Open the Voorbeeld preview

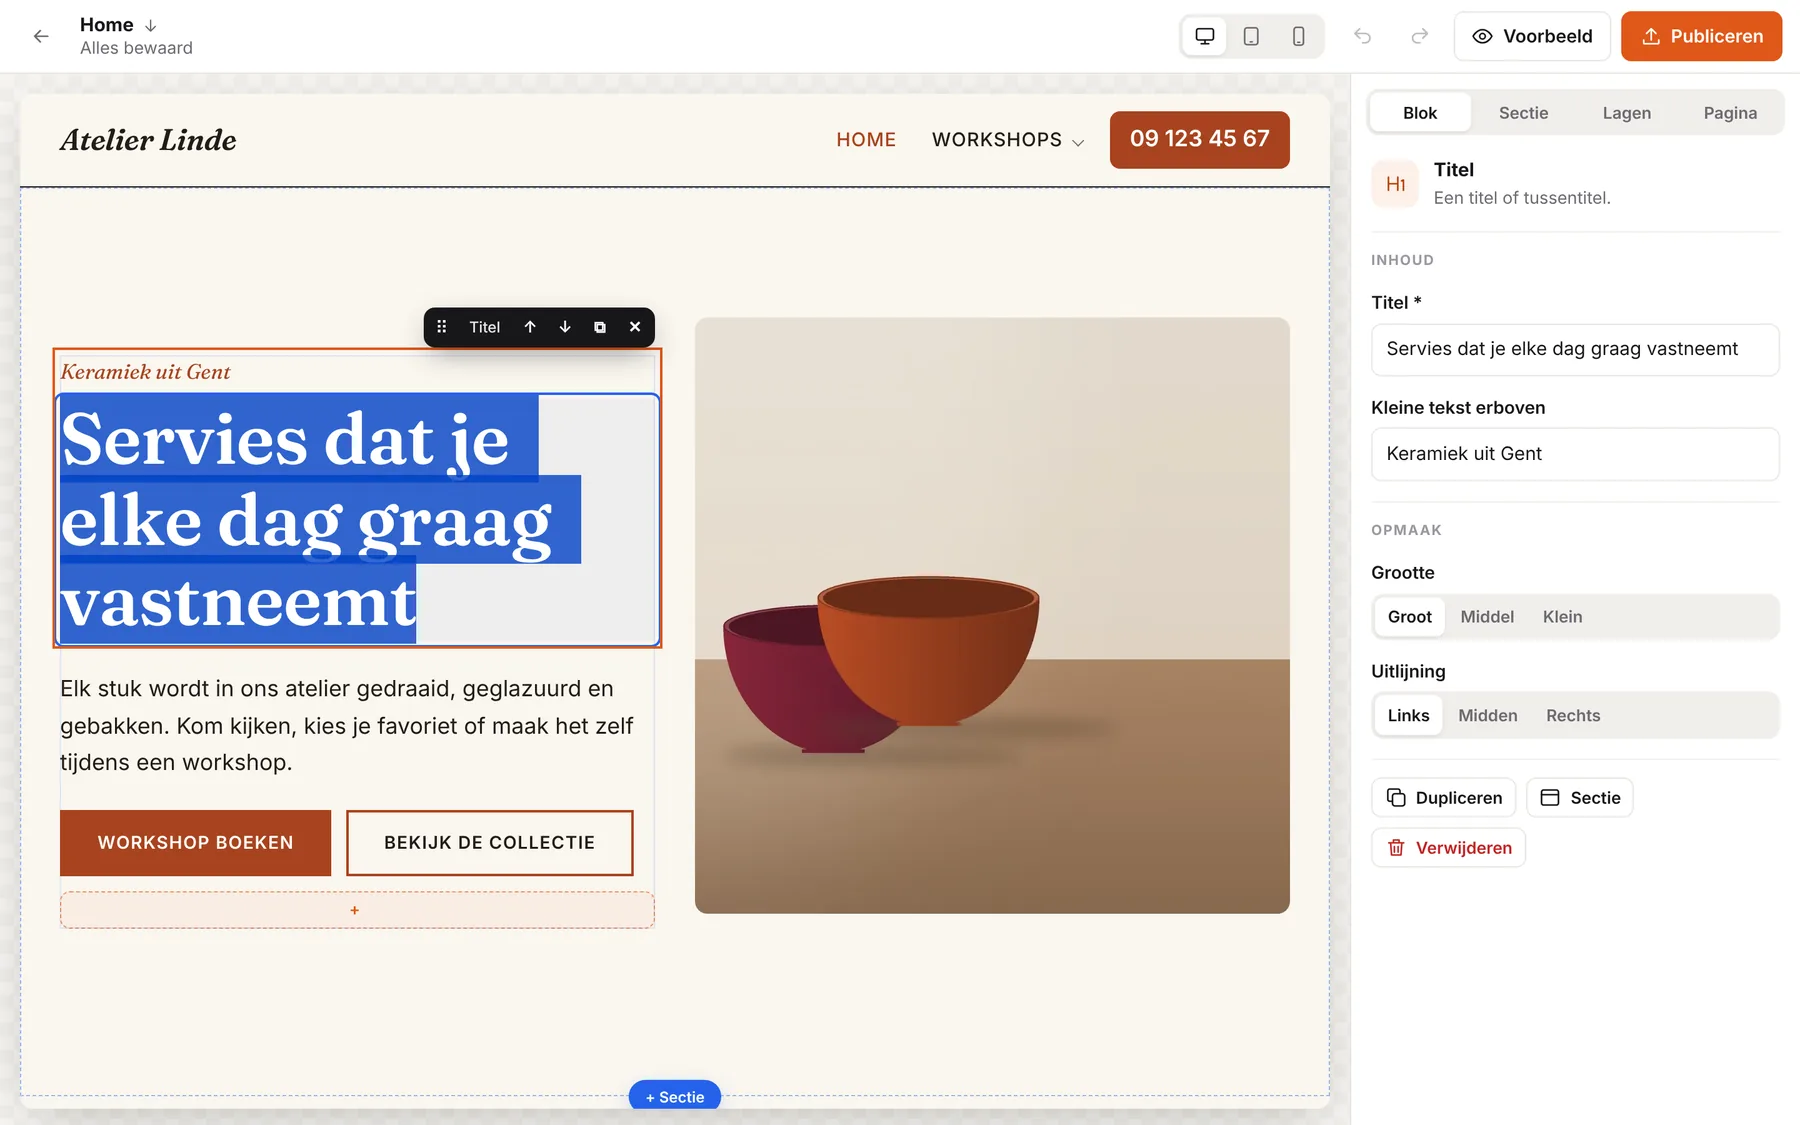1532,36
